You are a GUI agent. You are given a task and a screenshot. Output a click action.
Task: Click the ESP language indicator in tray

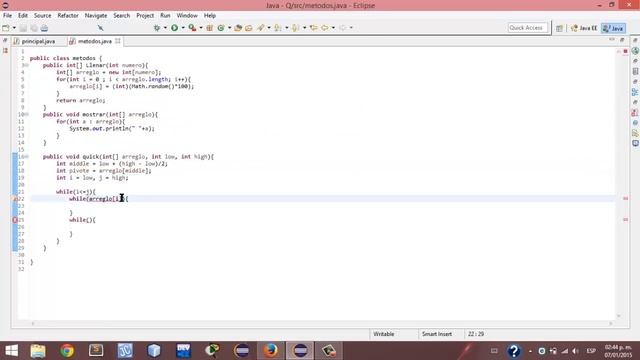point(591,351)
